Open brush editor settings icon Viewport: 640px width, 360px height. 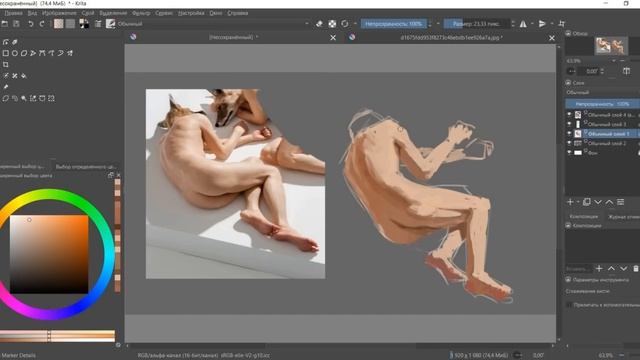[x=98, y=24]
